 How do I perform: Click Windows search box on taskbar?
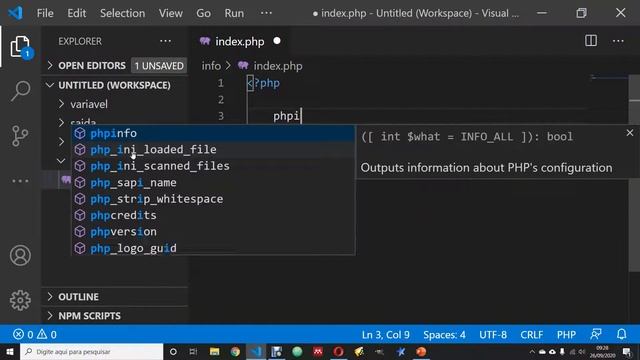pyautogui.click(x=91, y=351)
